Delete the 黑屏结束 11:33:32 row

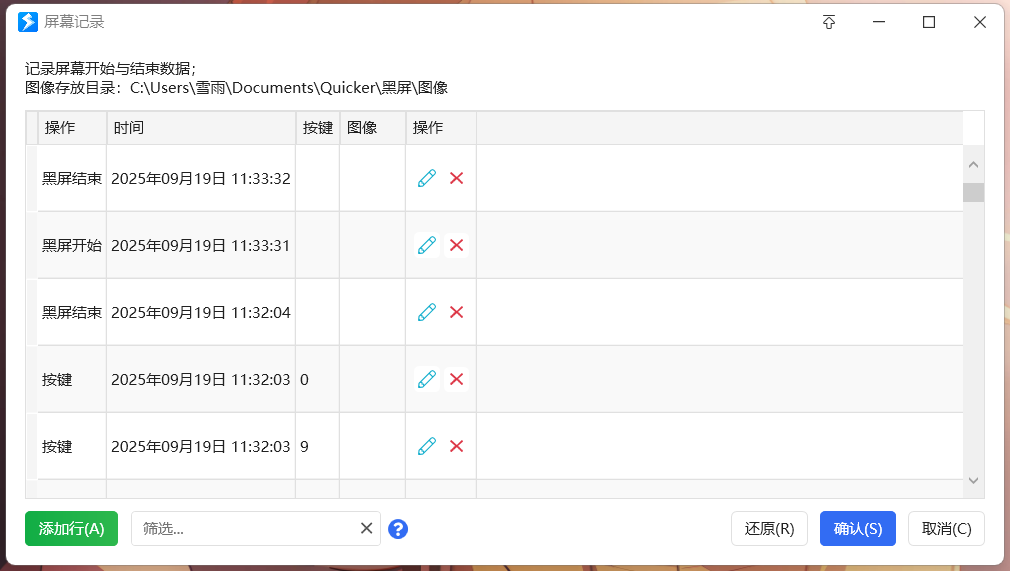[457, 178]
